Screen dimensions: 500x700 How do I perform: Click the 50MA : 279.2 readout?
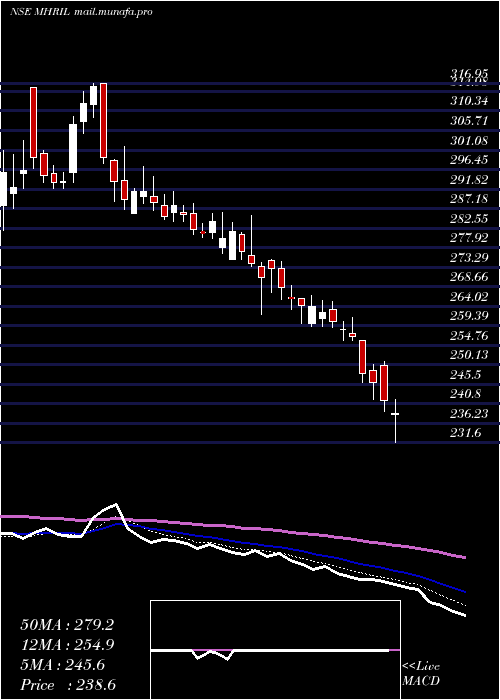pyautogui.click(x=67, y=625)
